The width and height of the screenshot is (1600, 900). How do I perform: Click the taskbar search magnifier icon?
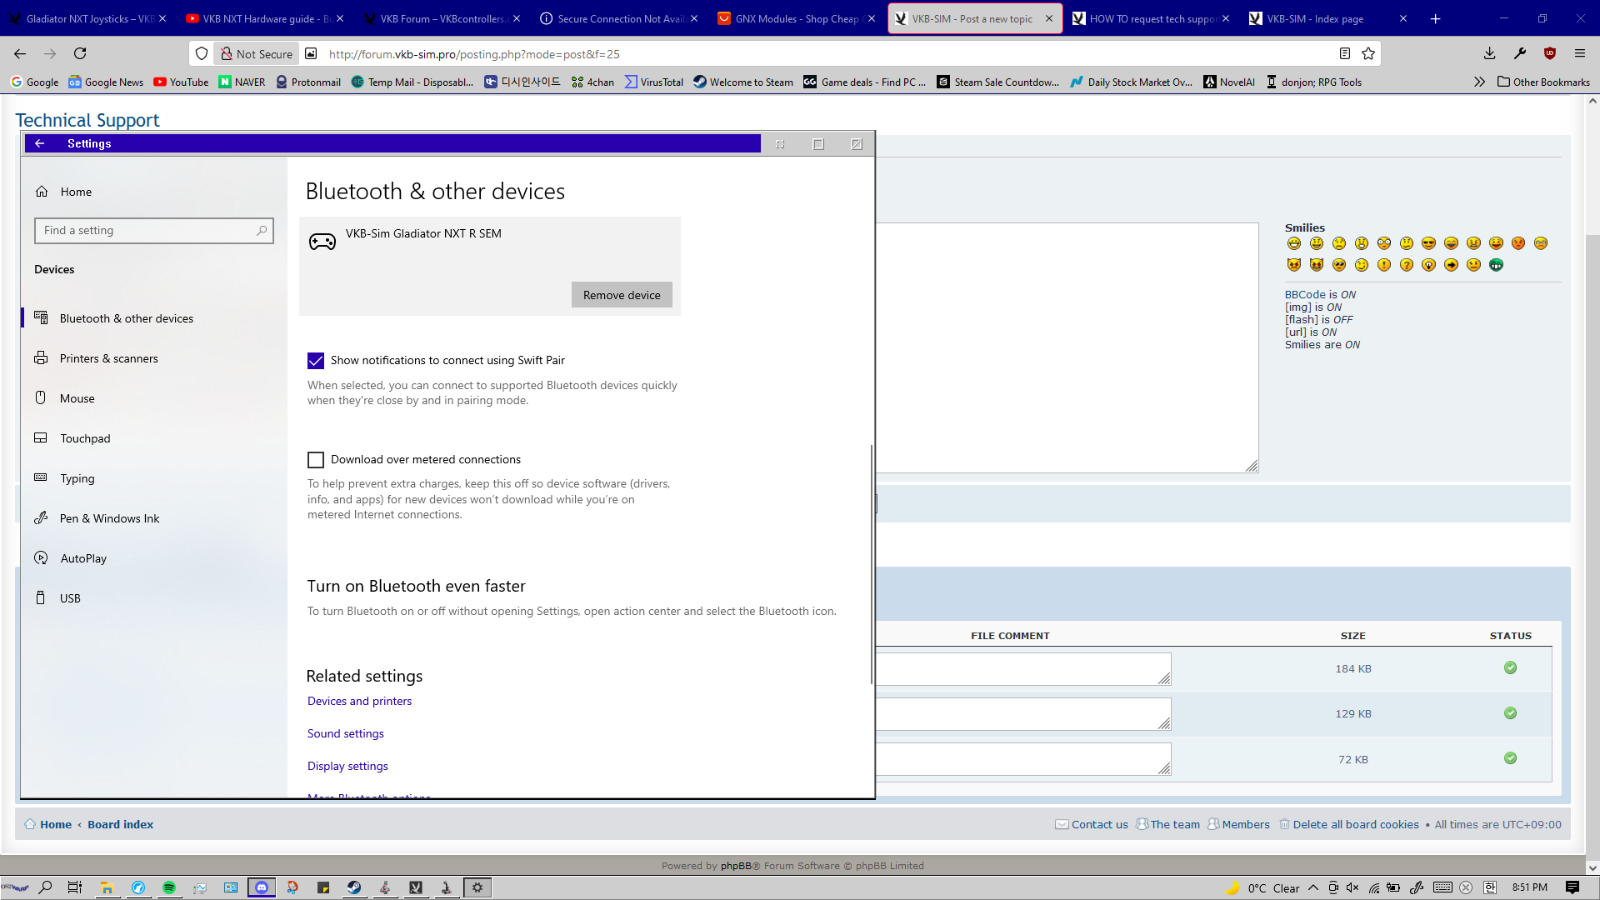(45, 888)
